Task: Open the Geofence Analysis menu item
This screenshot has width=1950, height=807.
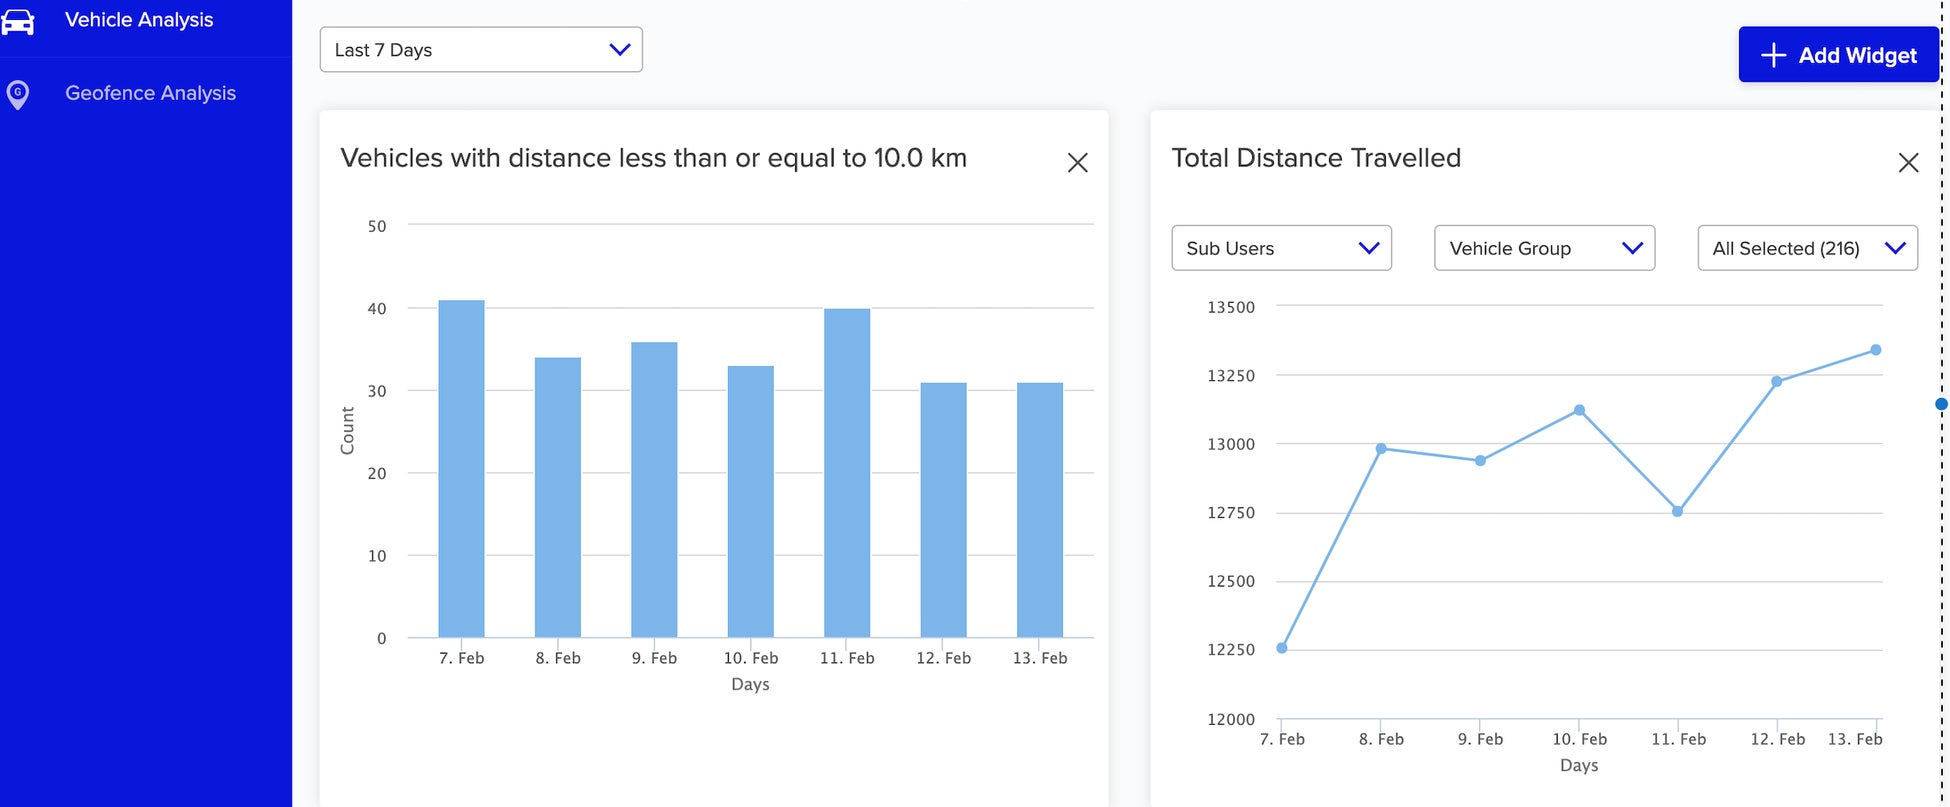Action: [150, 93]
